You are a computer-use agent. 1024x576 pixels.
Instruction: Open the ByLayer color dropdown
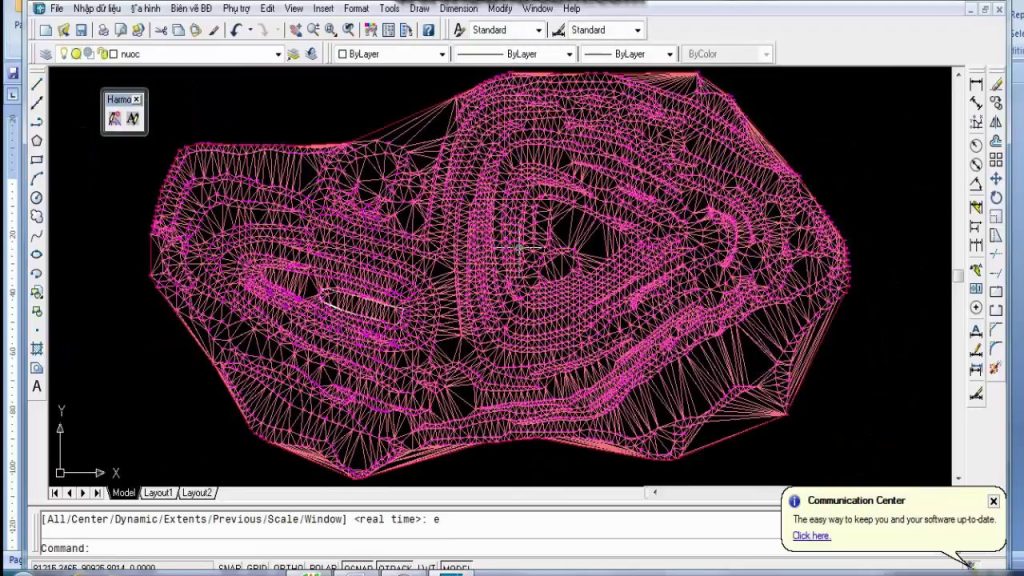441,54
